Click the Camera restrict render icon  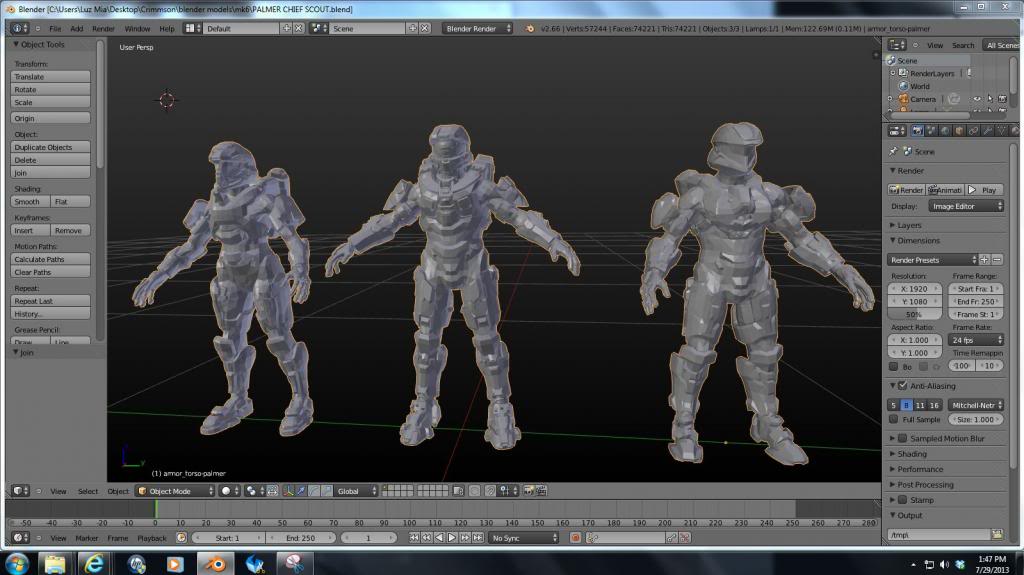click(x=1002, y=99)
